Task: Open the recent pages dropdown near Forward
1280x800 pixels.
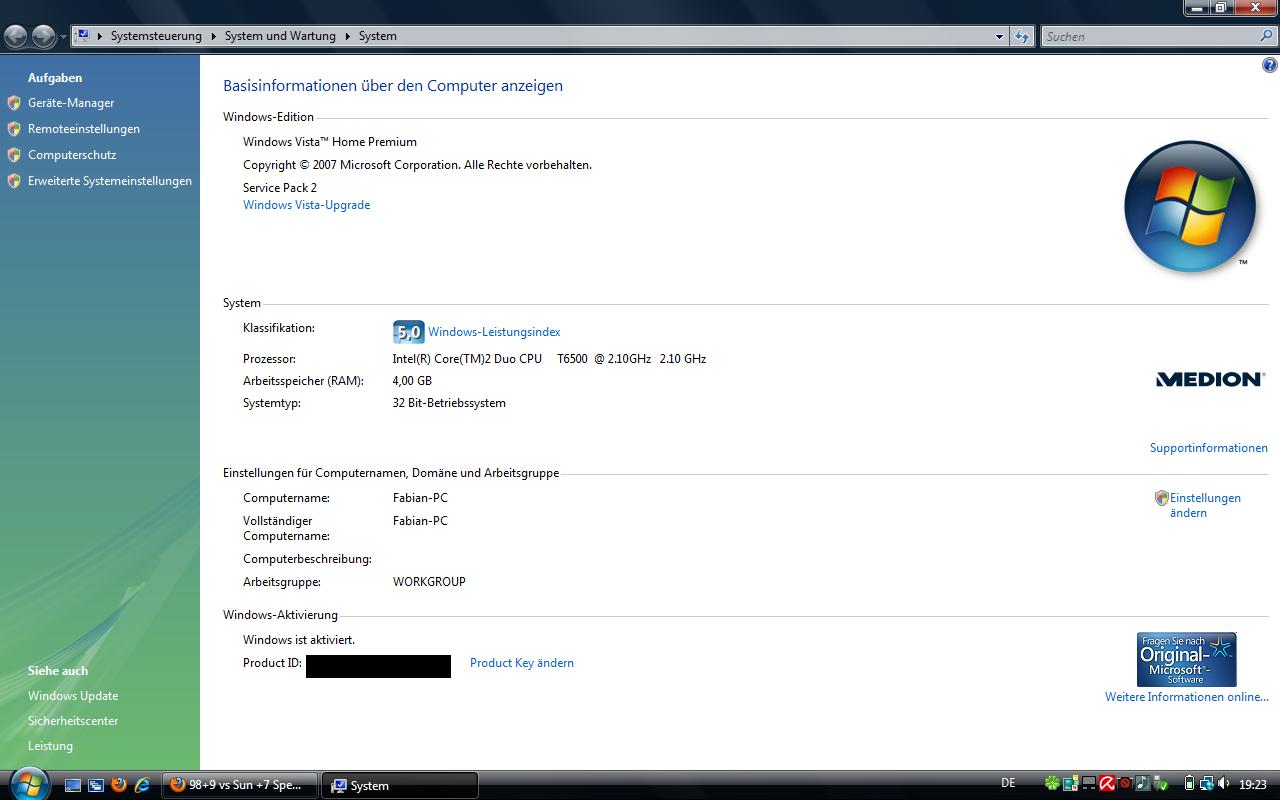Action: coord(63,37)
